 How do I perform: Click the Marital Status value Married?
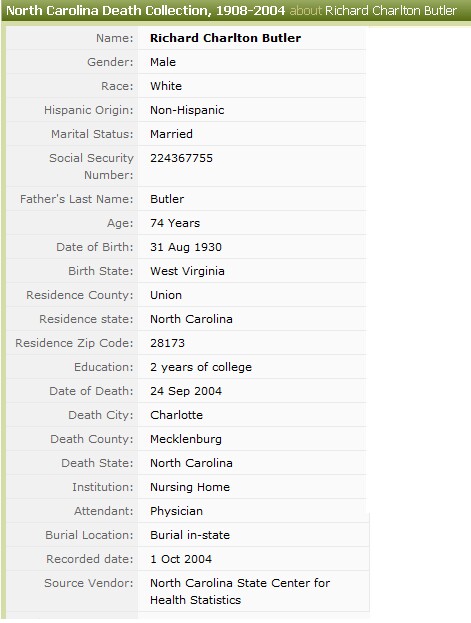171,134
